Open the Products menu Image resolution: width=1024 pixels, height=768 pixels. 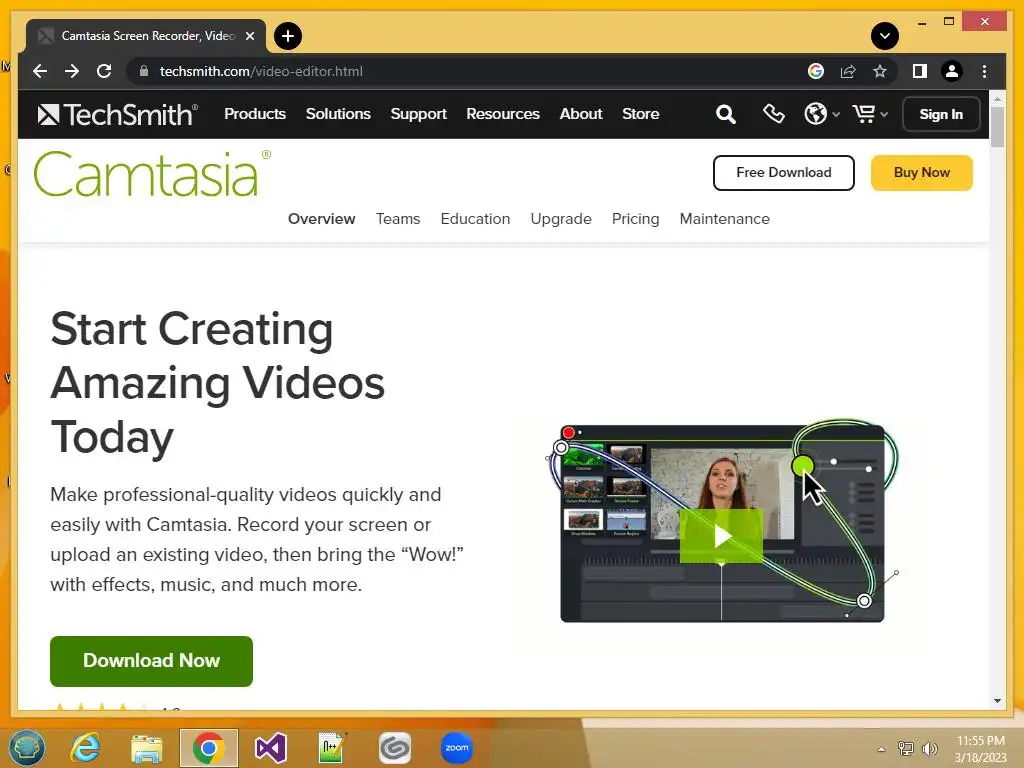[x=255, y=114]
